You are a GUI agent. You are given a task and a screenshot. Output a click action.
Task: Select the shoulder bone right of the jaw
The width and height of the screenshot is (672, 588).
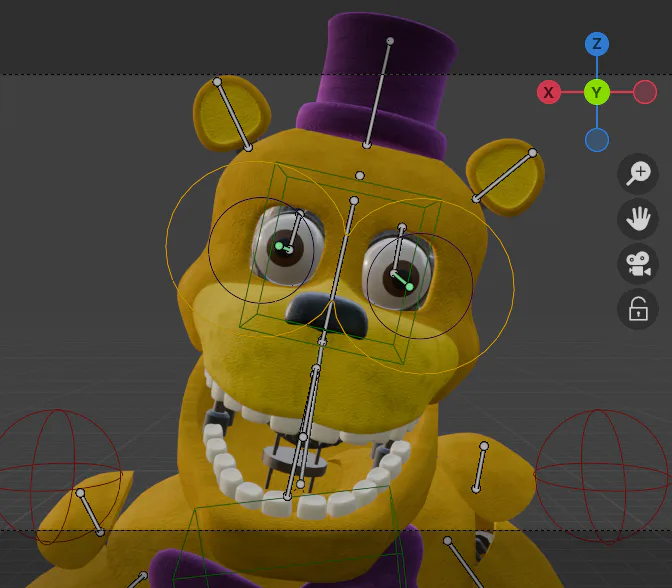[480, 468]
